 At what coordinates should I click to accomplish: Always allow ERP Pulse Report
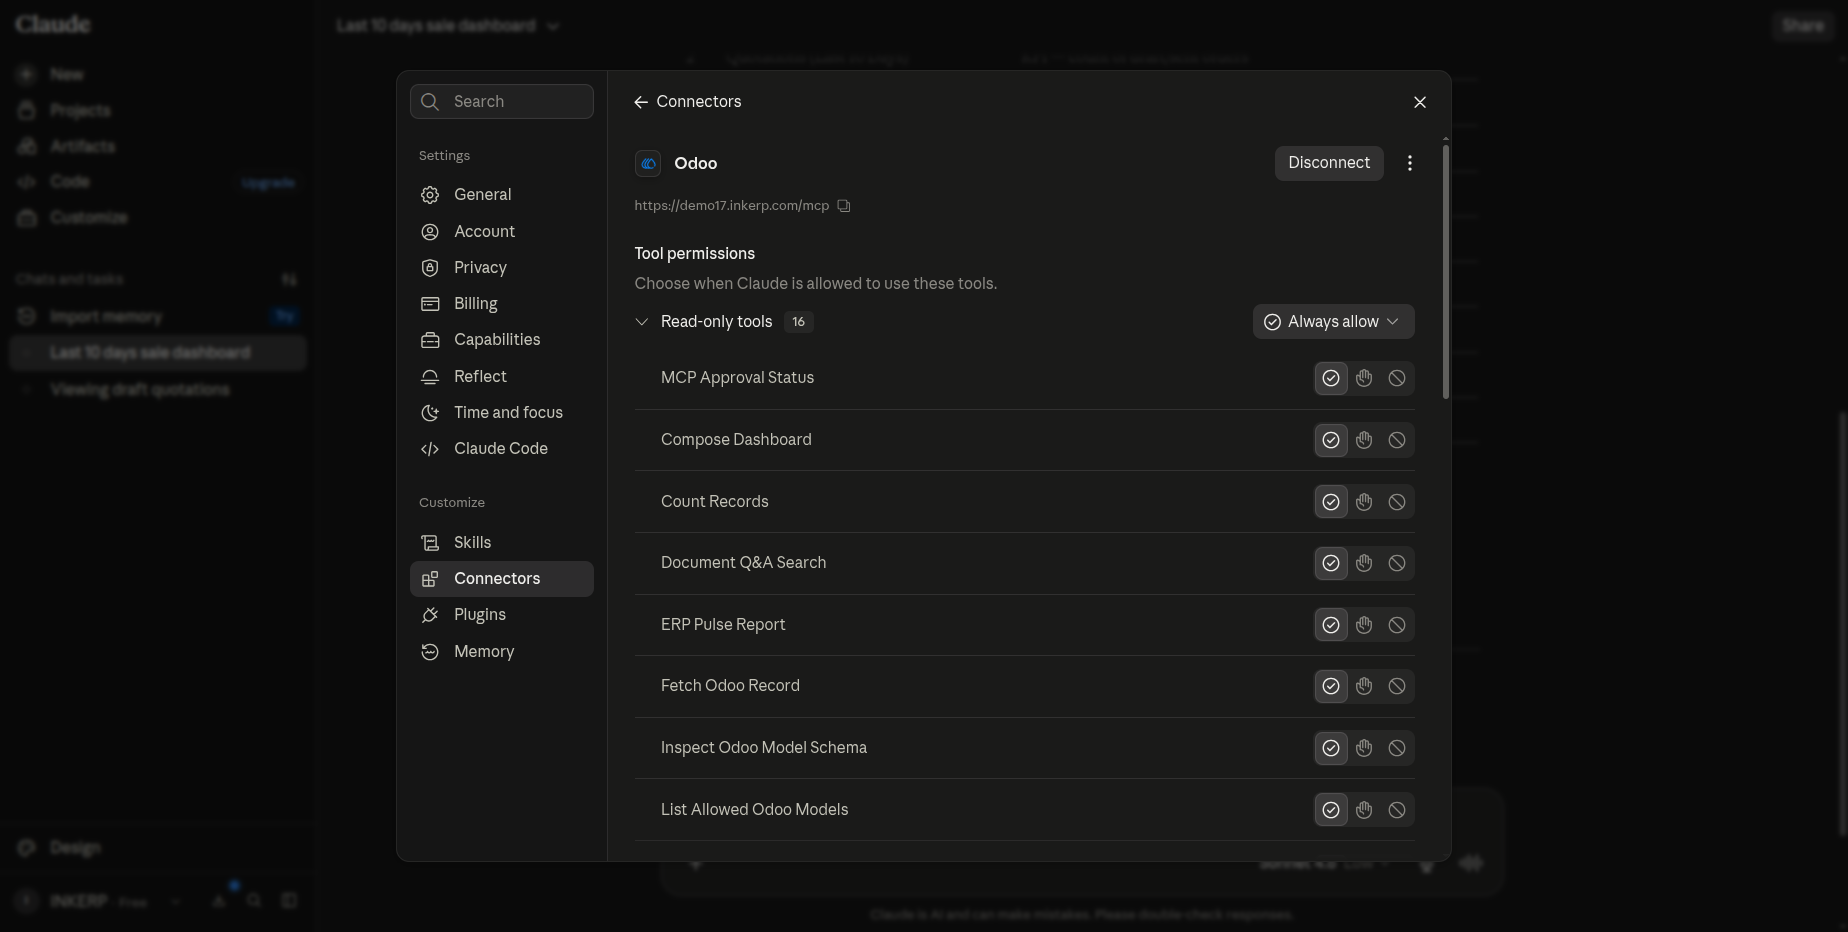[1331, 625]
